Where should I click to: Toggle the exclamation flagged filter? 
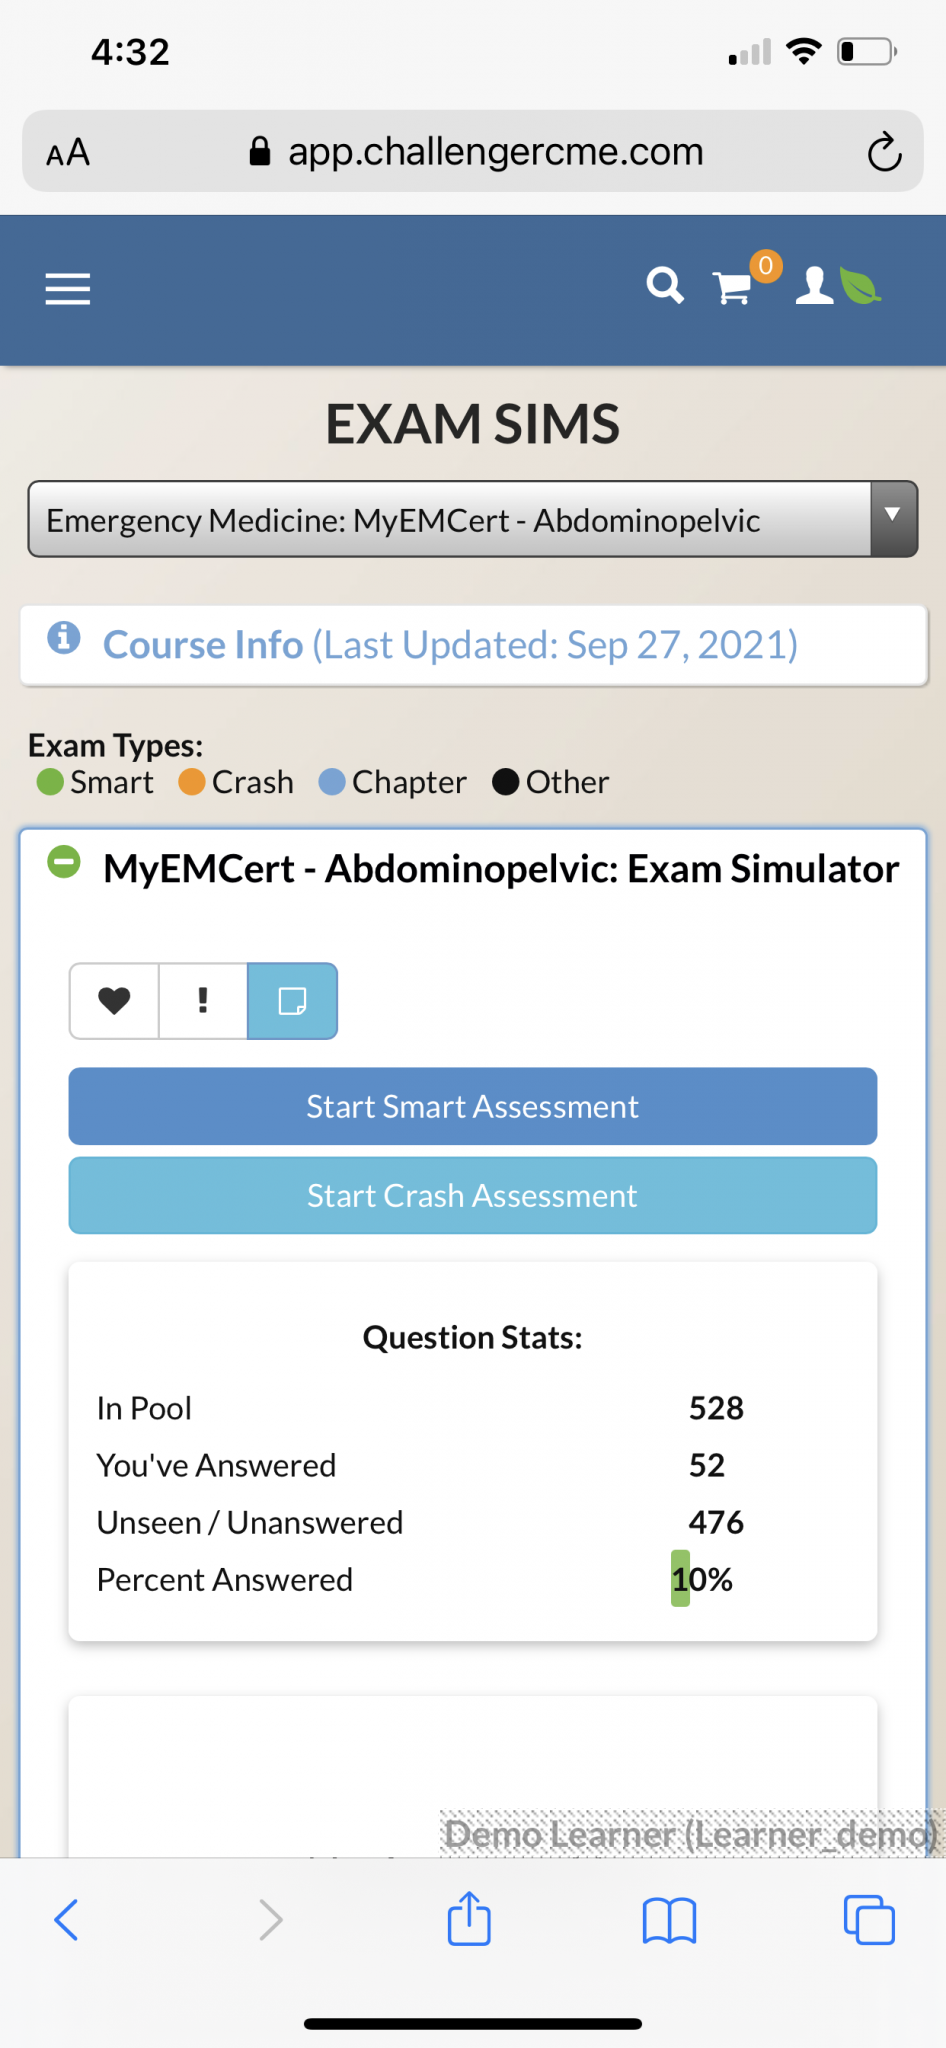click(203, 1001)
